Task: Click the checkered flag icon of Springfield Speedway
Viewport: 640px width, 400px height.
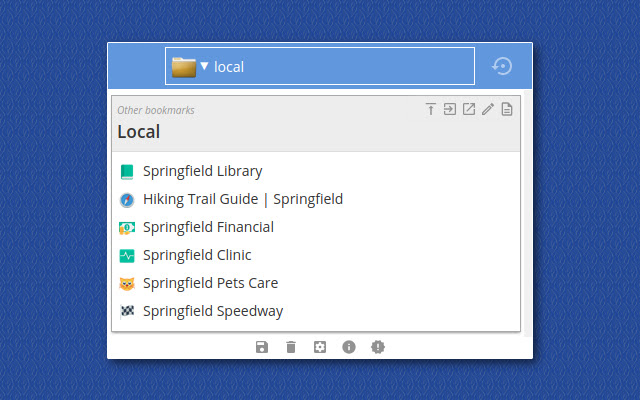Action: (127, 312)
